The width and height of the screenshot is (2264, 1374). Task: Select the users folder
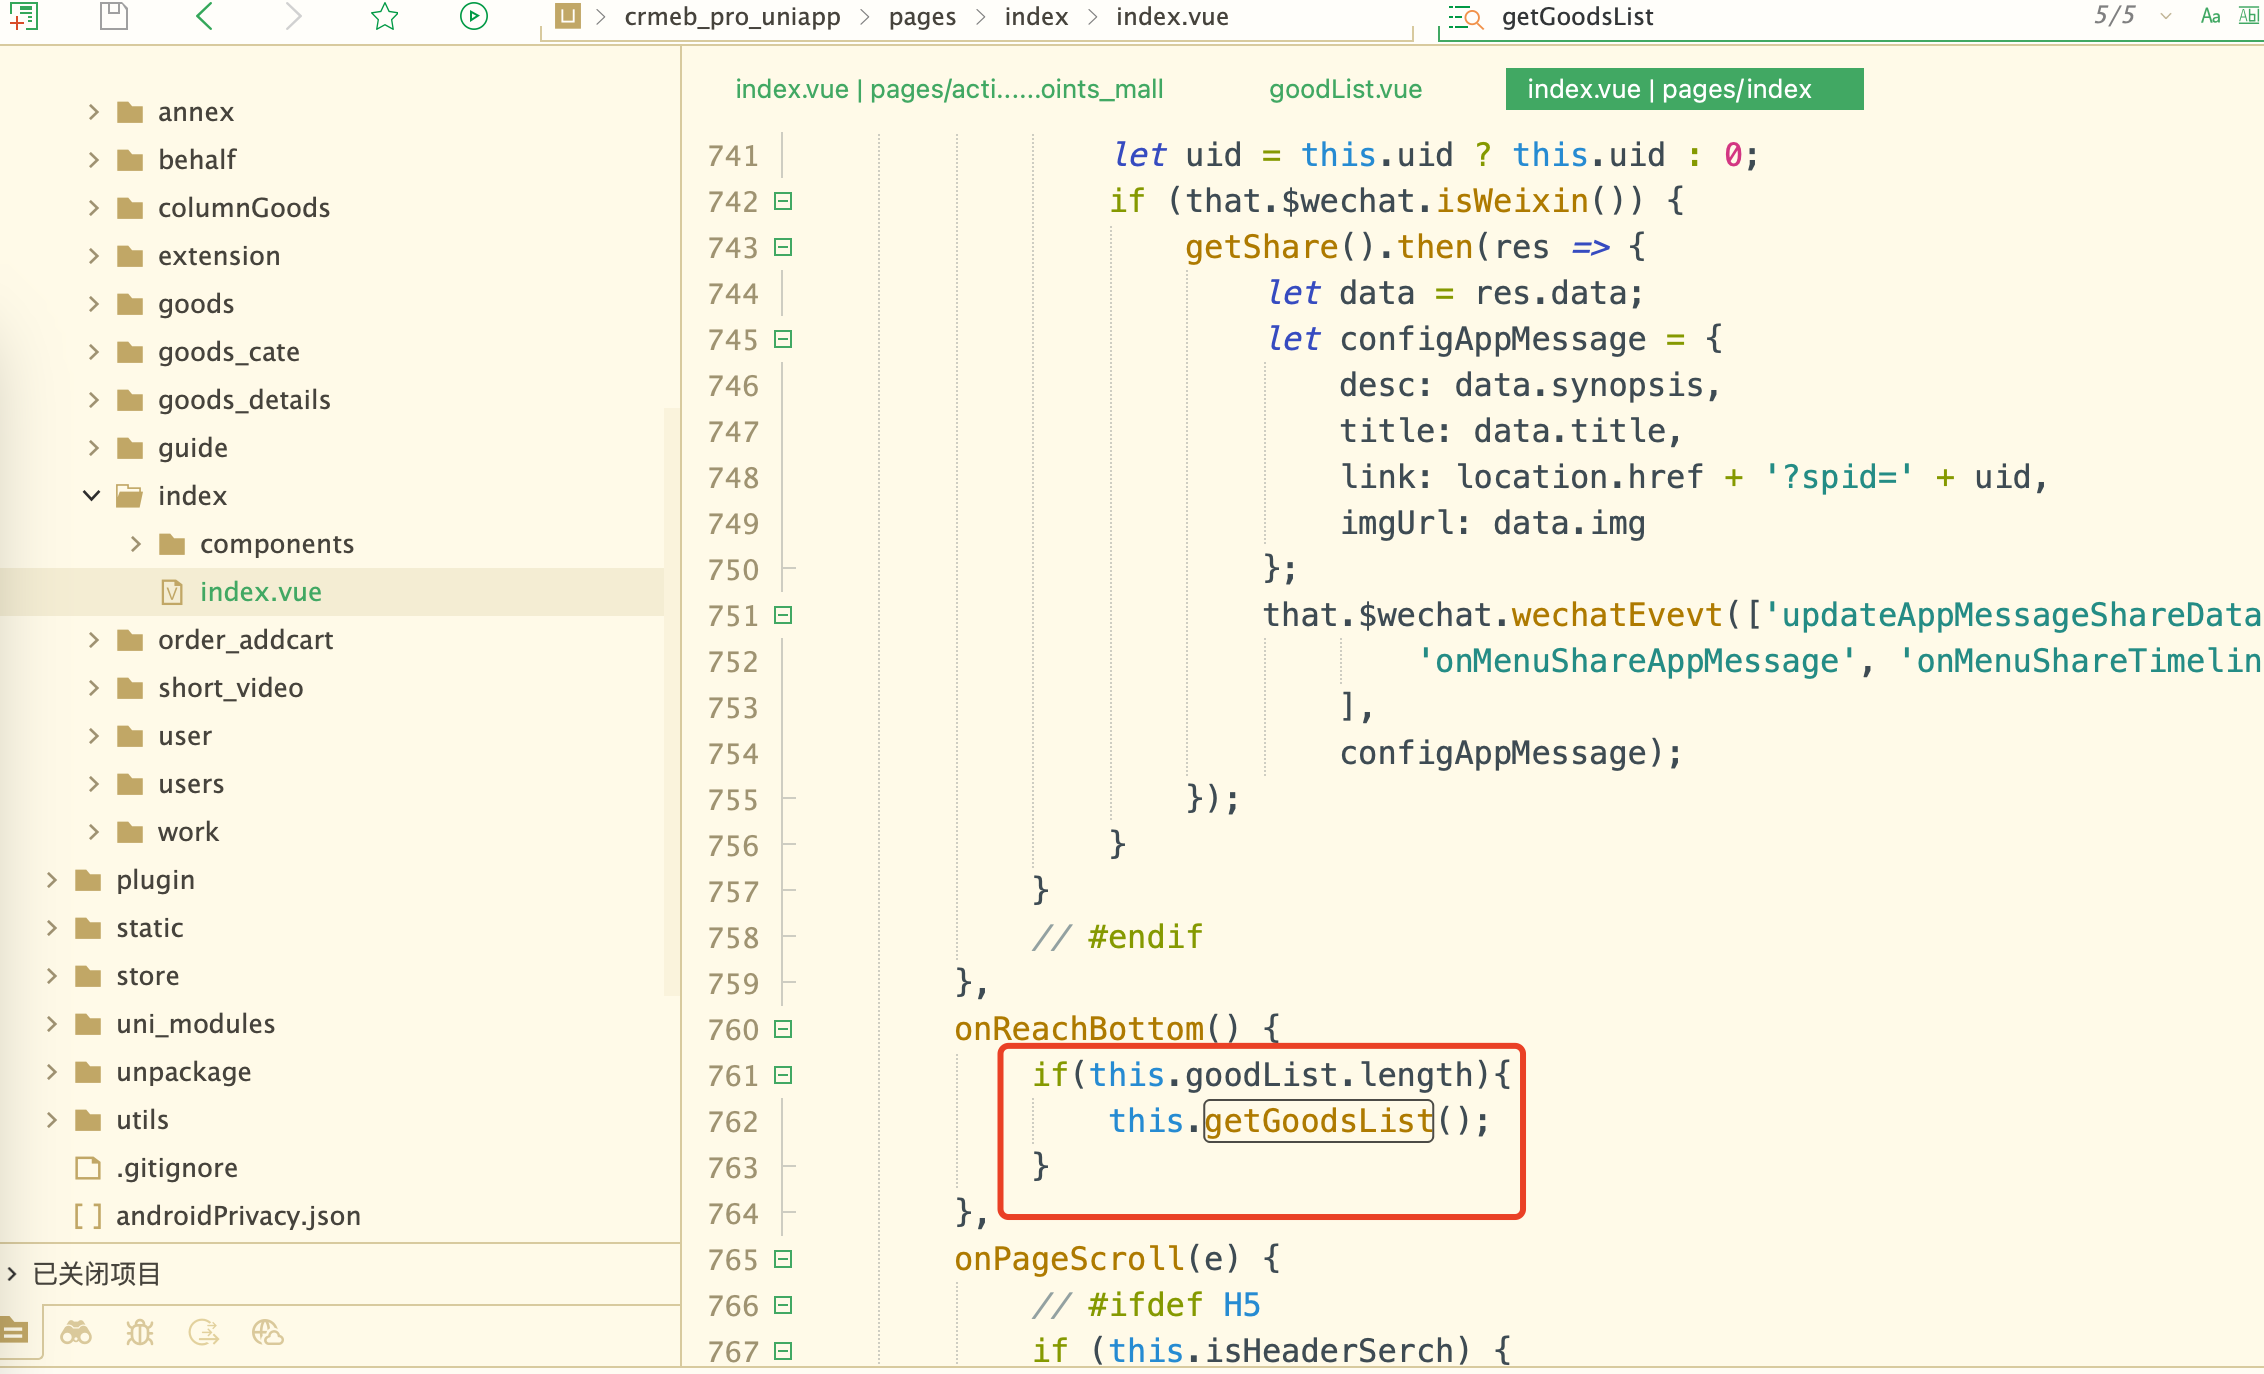click(190, 784)
